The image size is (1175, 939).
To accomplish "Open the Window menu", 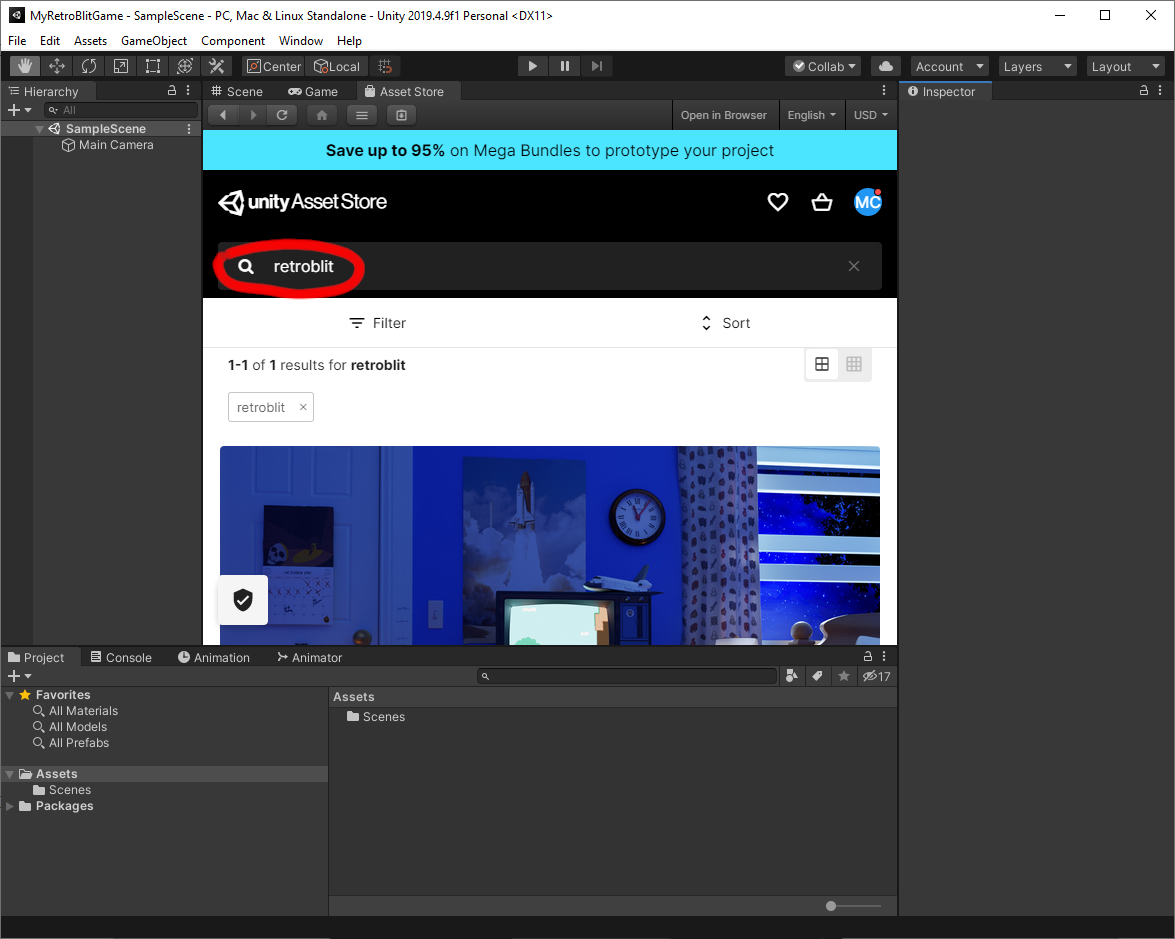I will click(x=300, y=40).
